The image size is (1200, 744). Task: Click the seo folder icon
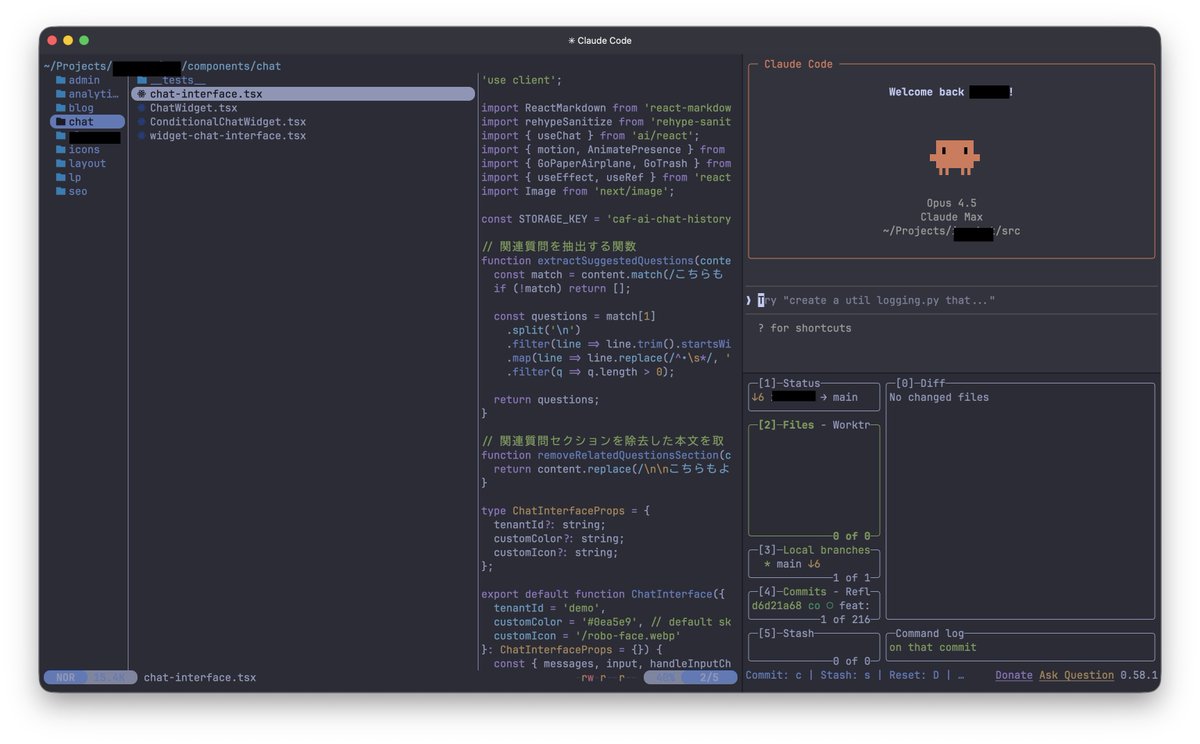point(62,190)
